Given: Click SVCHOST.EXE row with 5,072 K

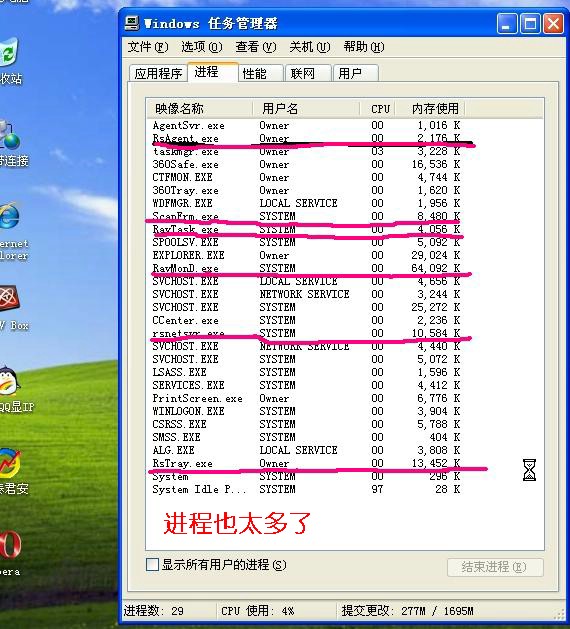Looking at the screenshot, I should click(306, 359).
